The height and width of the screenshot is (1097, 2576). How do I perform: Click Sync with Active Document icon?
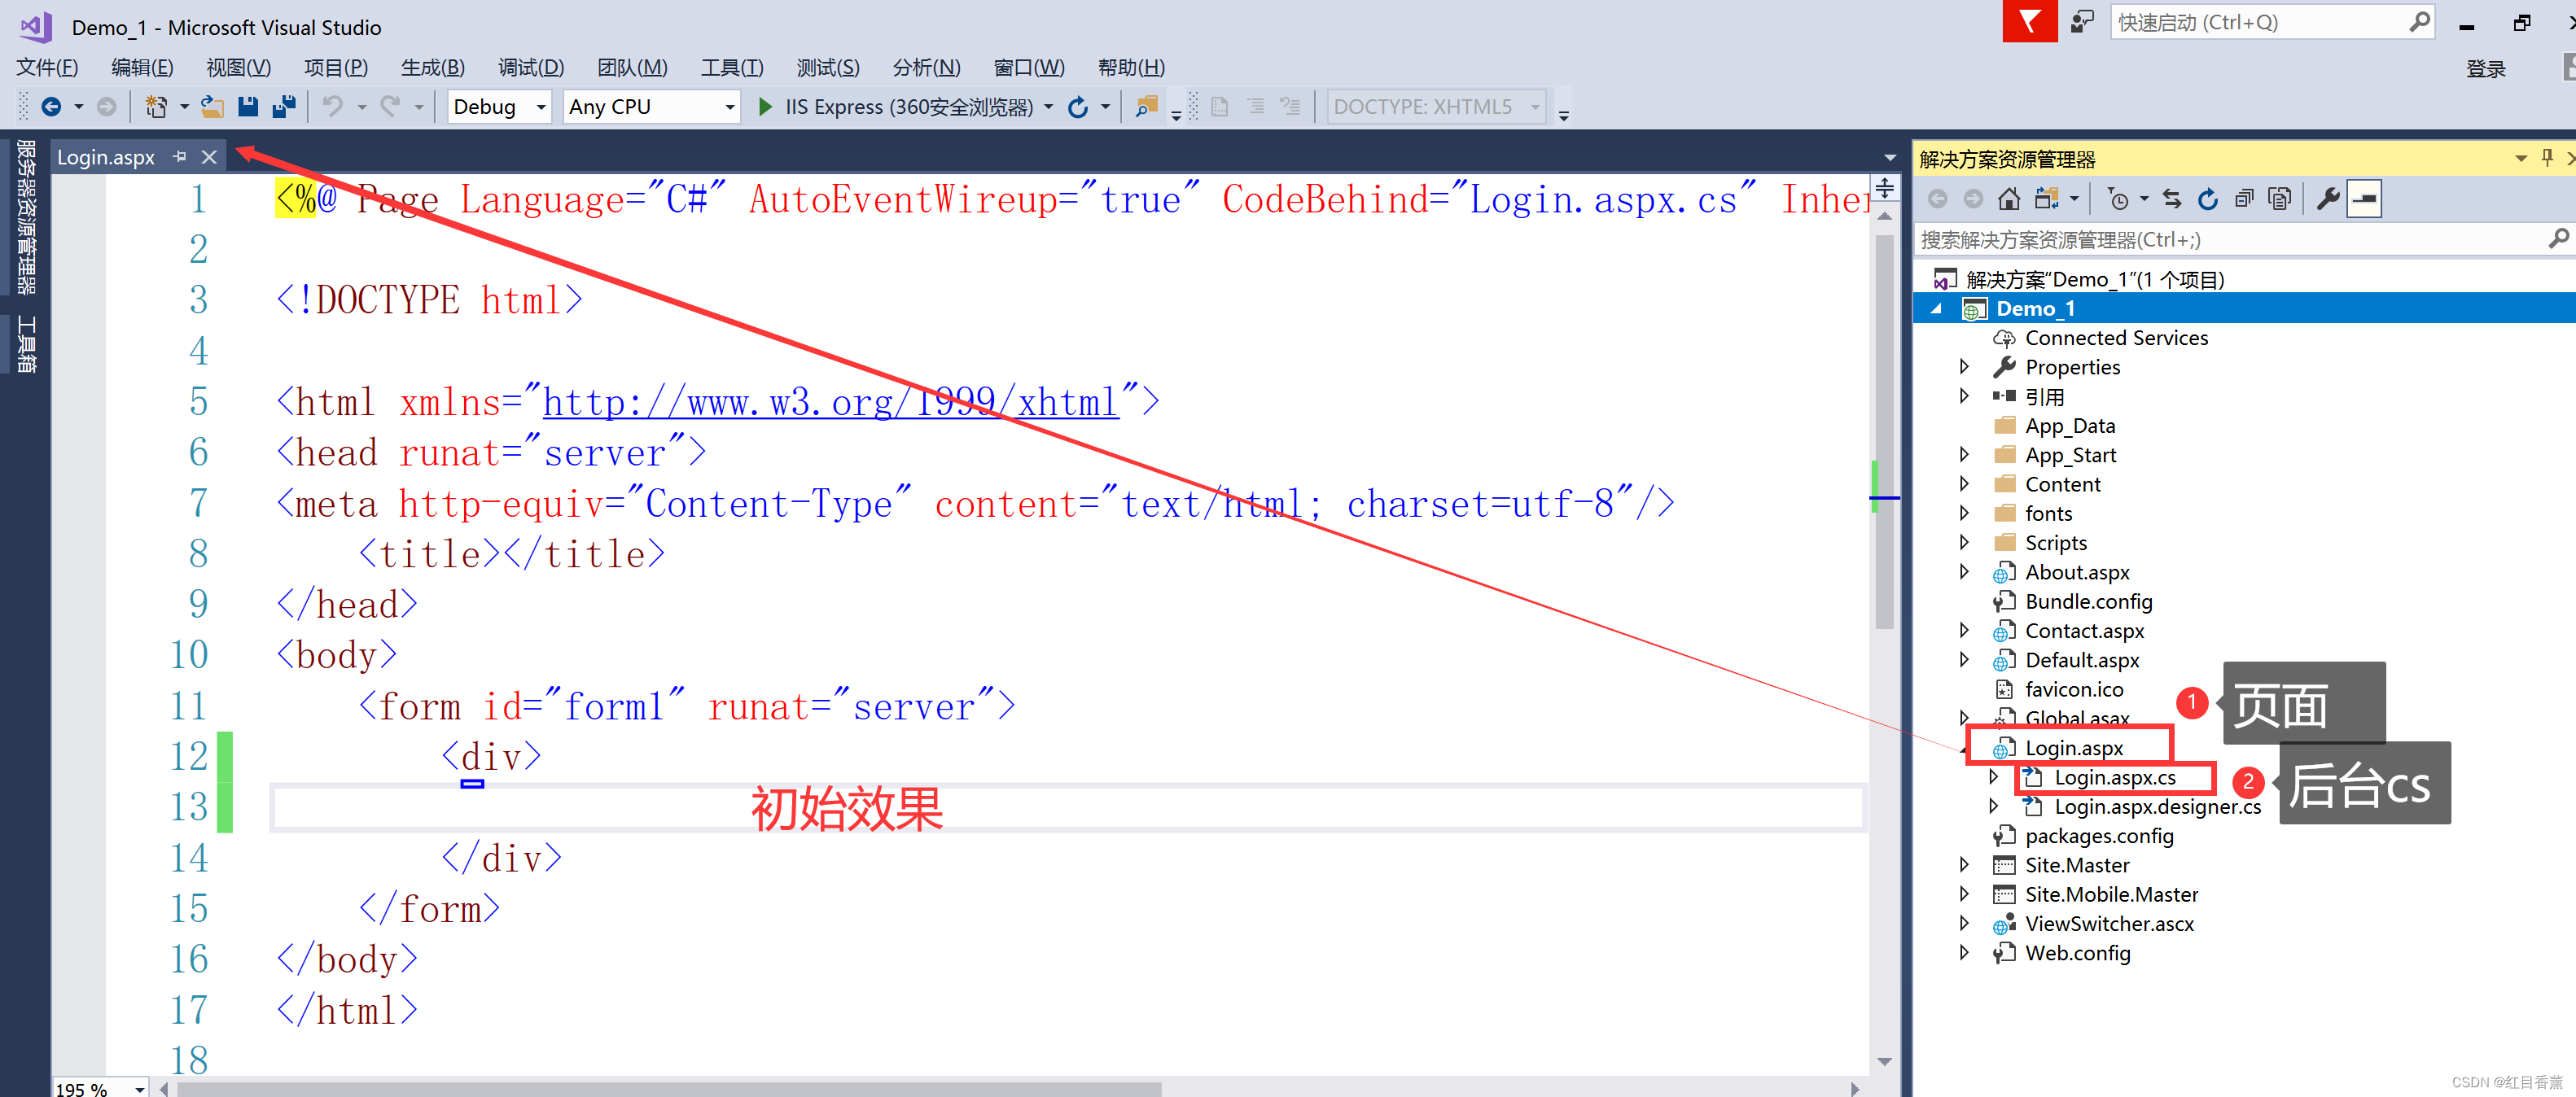(2171, 199)
